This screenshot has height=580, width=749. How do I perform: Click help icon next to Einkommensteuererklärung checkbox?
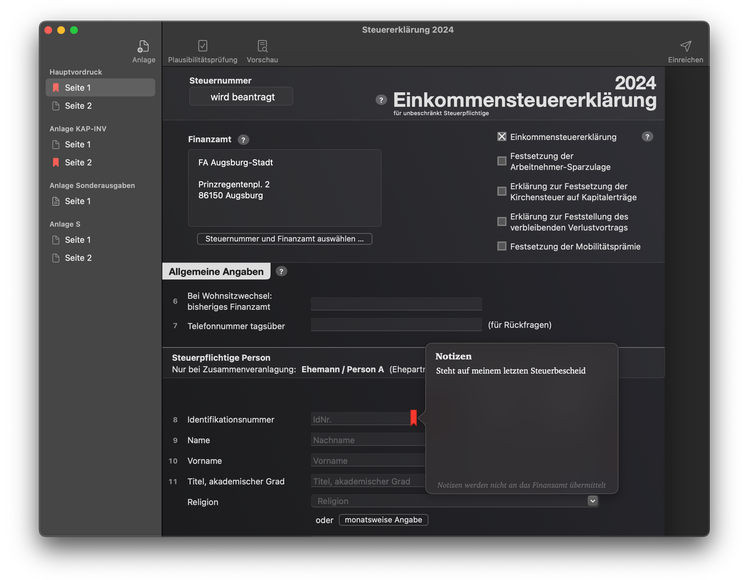(x=647, y=137)
